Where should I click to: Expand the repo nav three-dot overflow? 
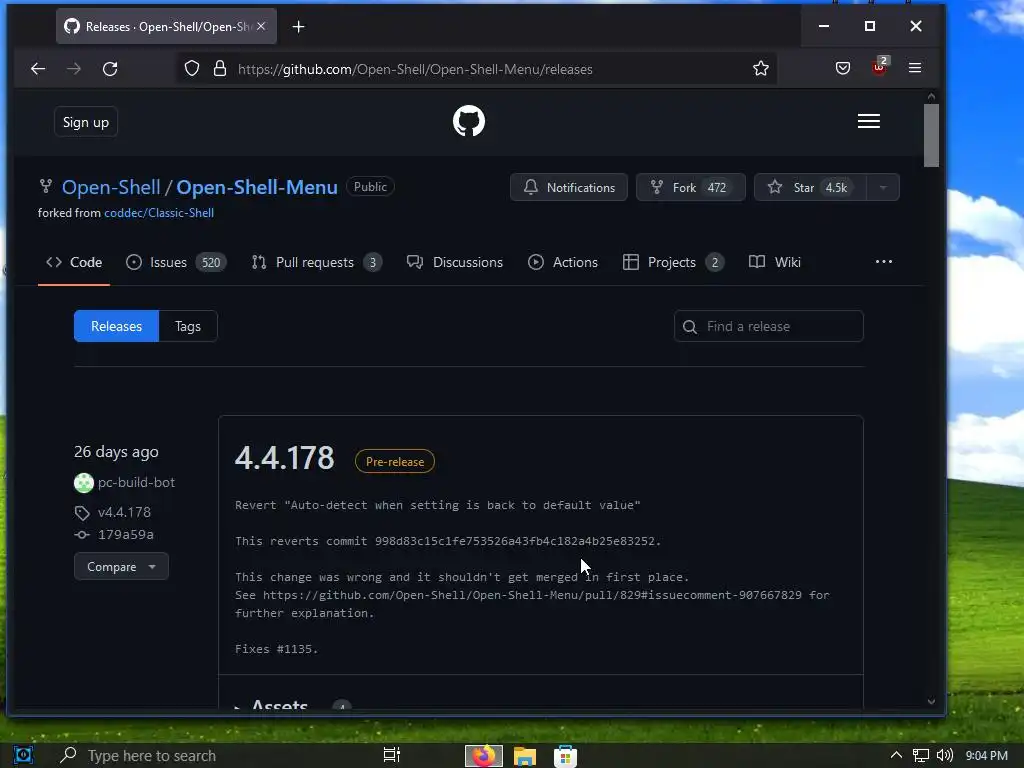884,262
